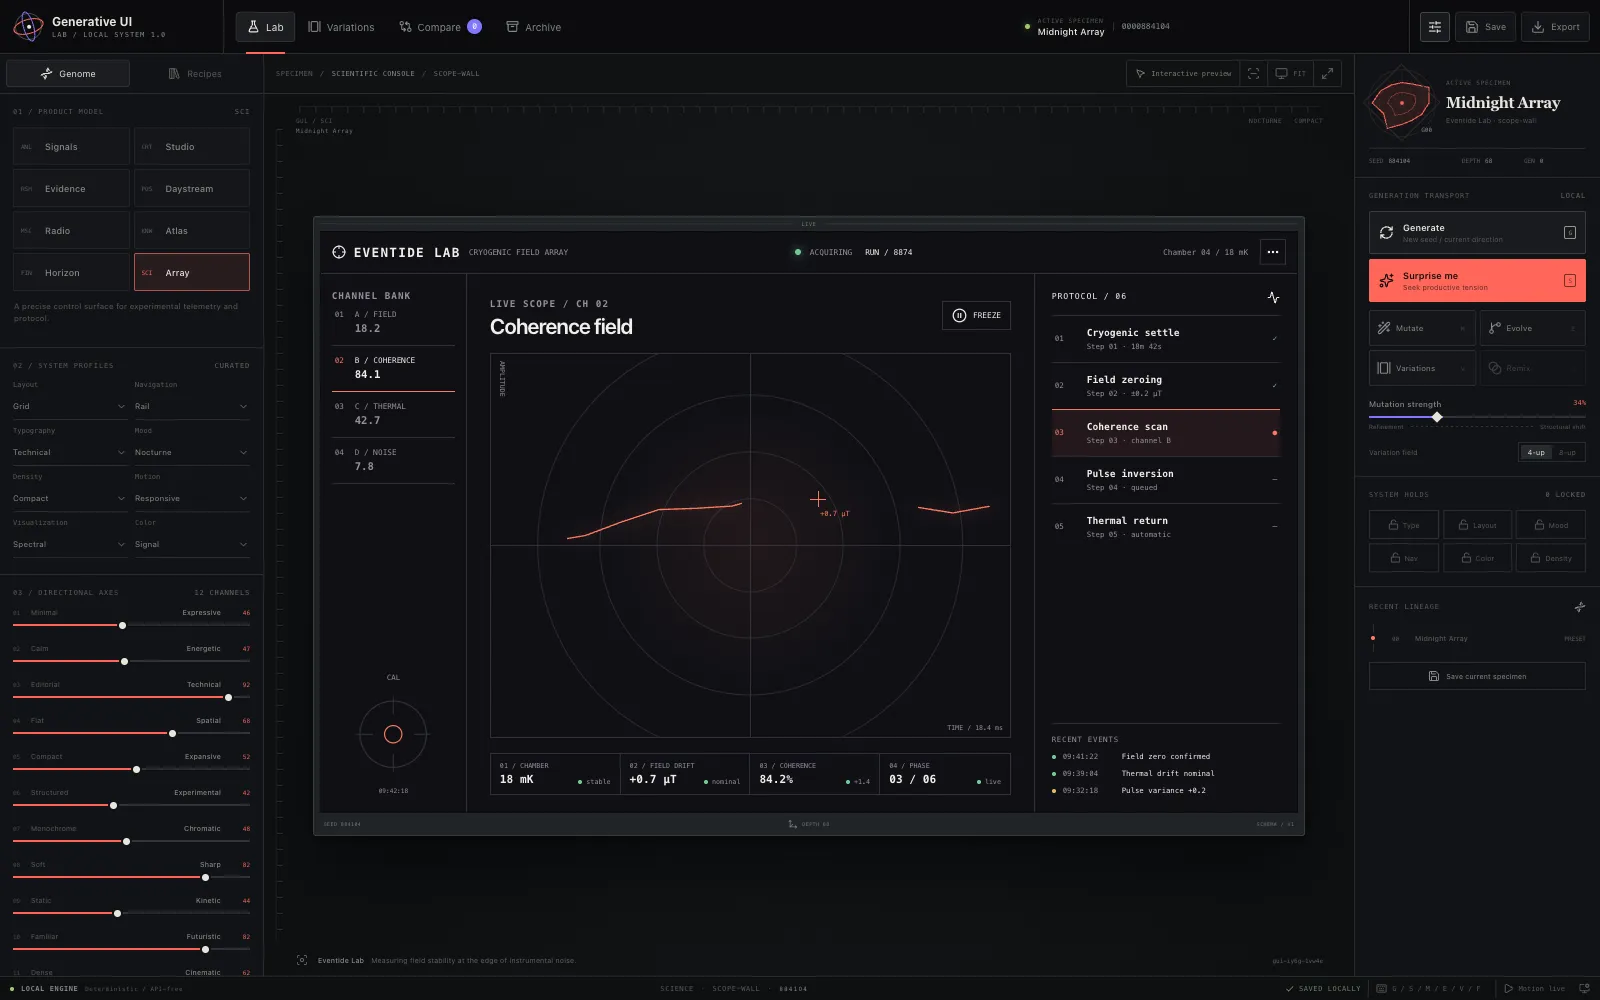The height and width of the screenshot is (1000, 1600).
Task: Select the Coherence scan protocol step
Action: click(1166, 433)
